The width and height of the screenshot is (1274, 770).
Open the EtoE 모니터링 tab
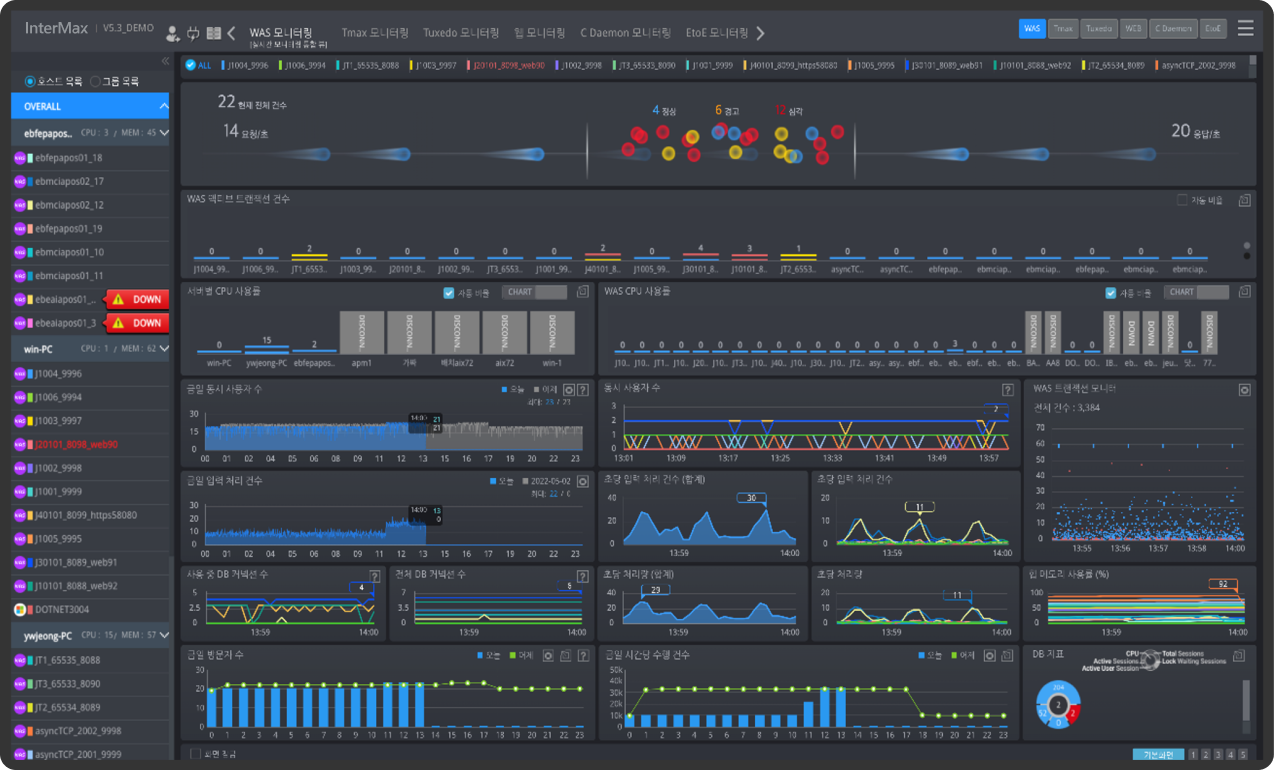click(717, 33)
